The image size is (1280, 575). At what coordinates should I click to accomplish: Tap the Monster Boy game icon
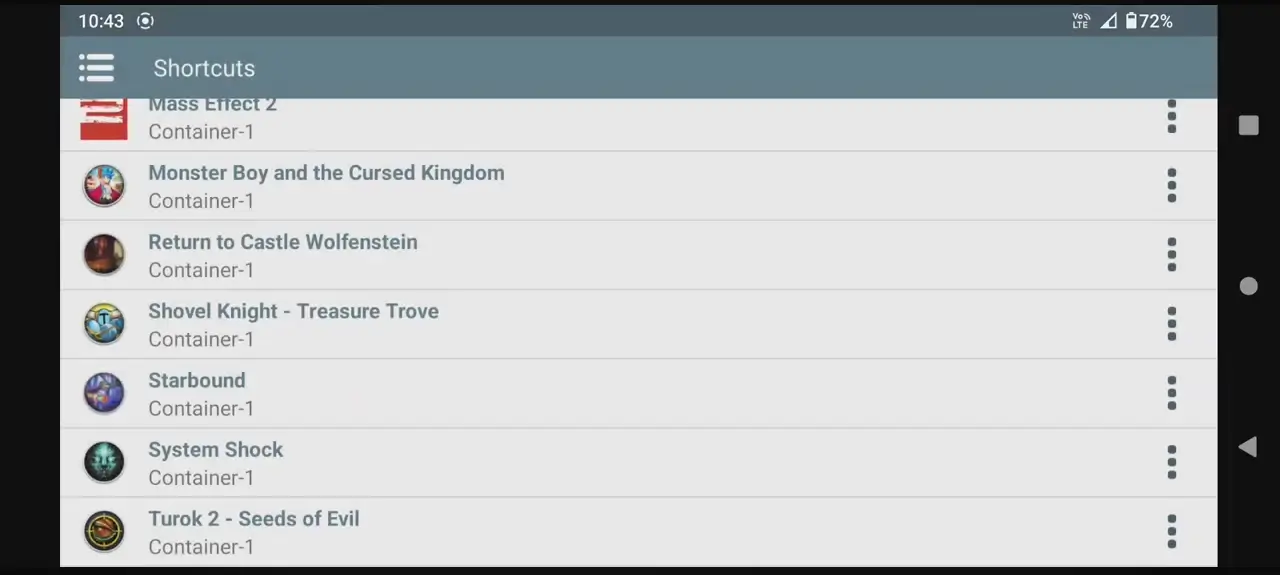pyautogui.click(x=104, y=186)
